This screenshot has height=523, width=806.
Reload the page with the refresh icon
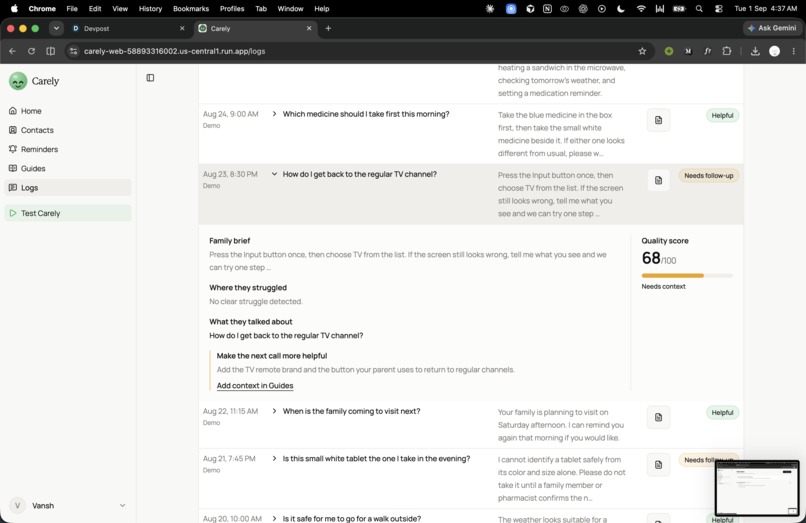(x=31, y=51)
